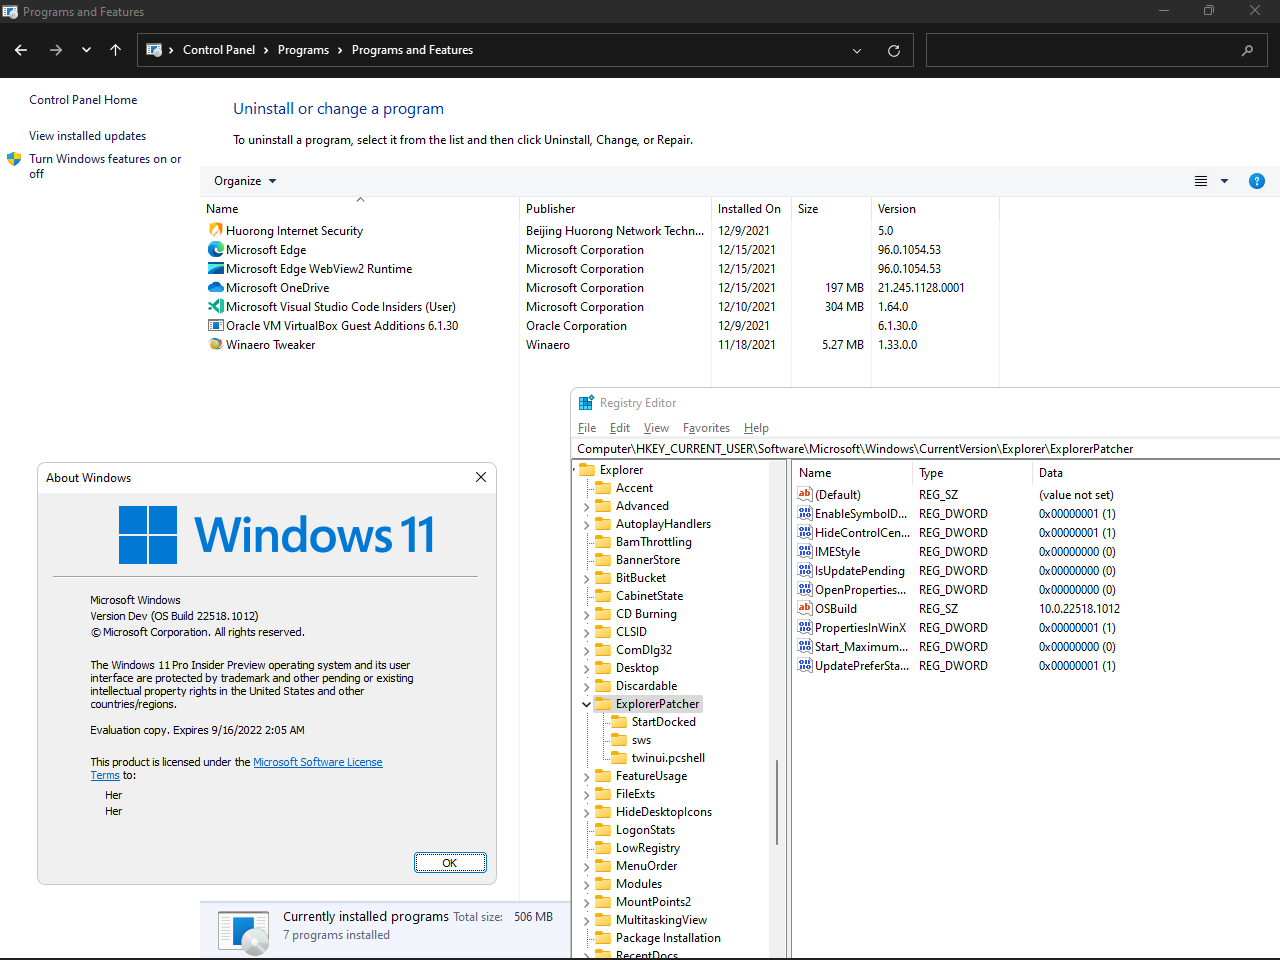Select Visual Studio Code Insiders icon
The height and width of the screenshot is (960, 1280).
(x=215, y=307)
